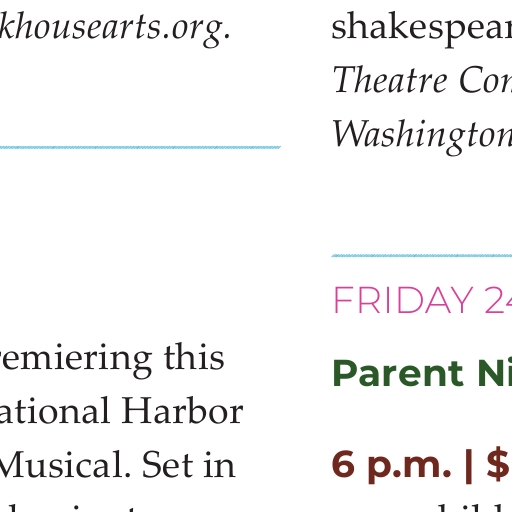Select the italic word Theatre
Screen dimensions: 512x512
click(x=390, y=80)
